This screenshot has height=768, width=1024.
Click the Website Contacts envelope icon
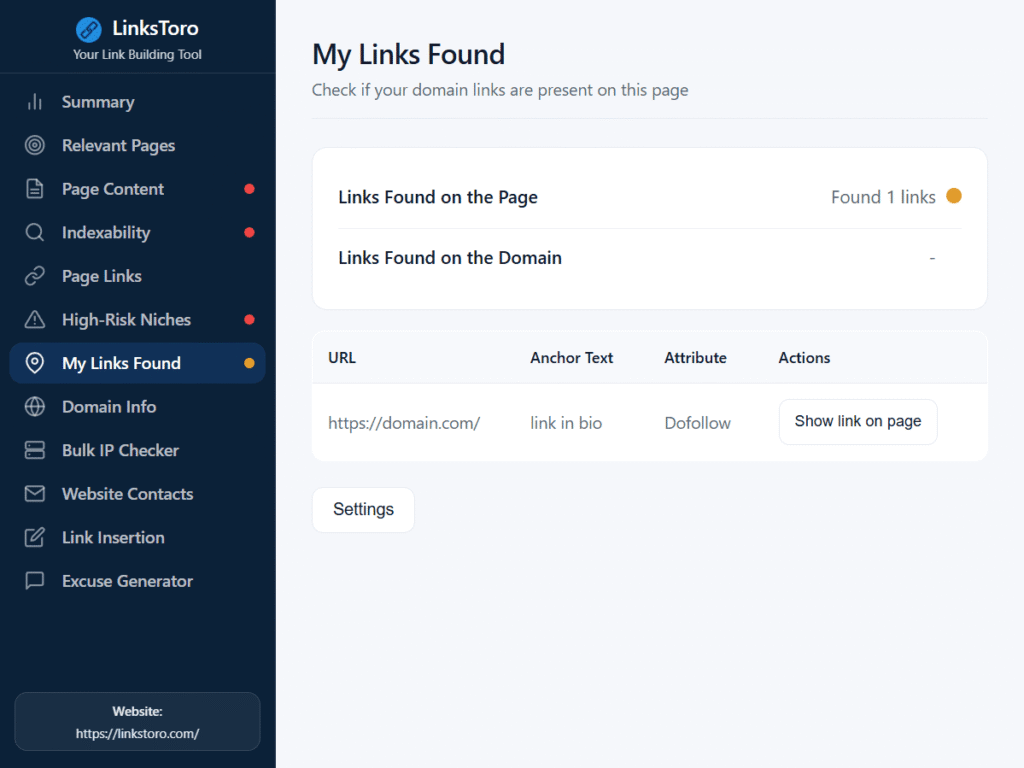[35, 494]
